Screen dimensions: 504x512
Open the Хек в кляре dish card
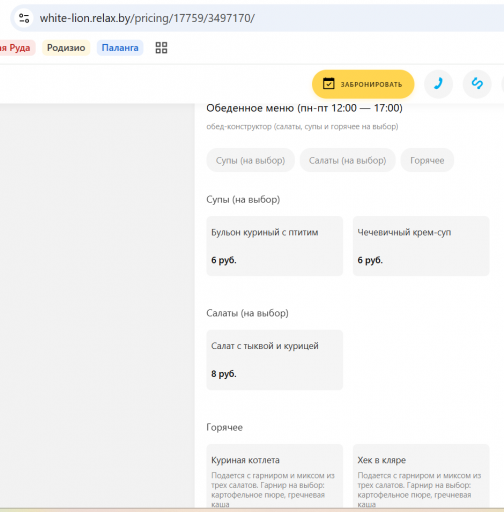point(421,476)
